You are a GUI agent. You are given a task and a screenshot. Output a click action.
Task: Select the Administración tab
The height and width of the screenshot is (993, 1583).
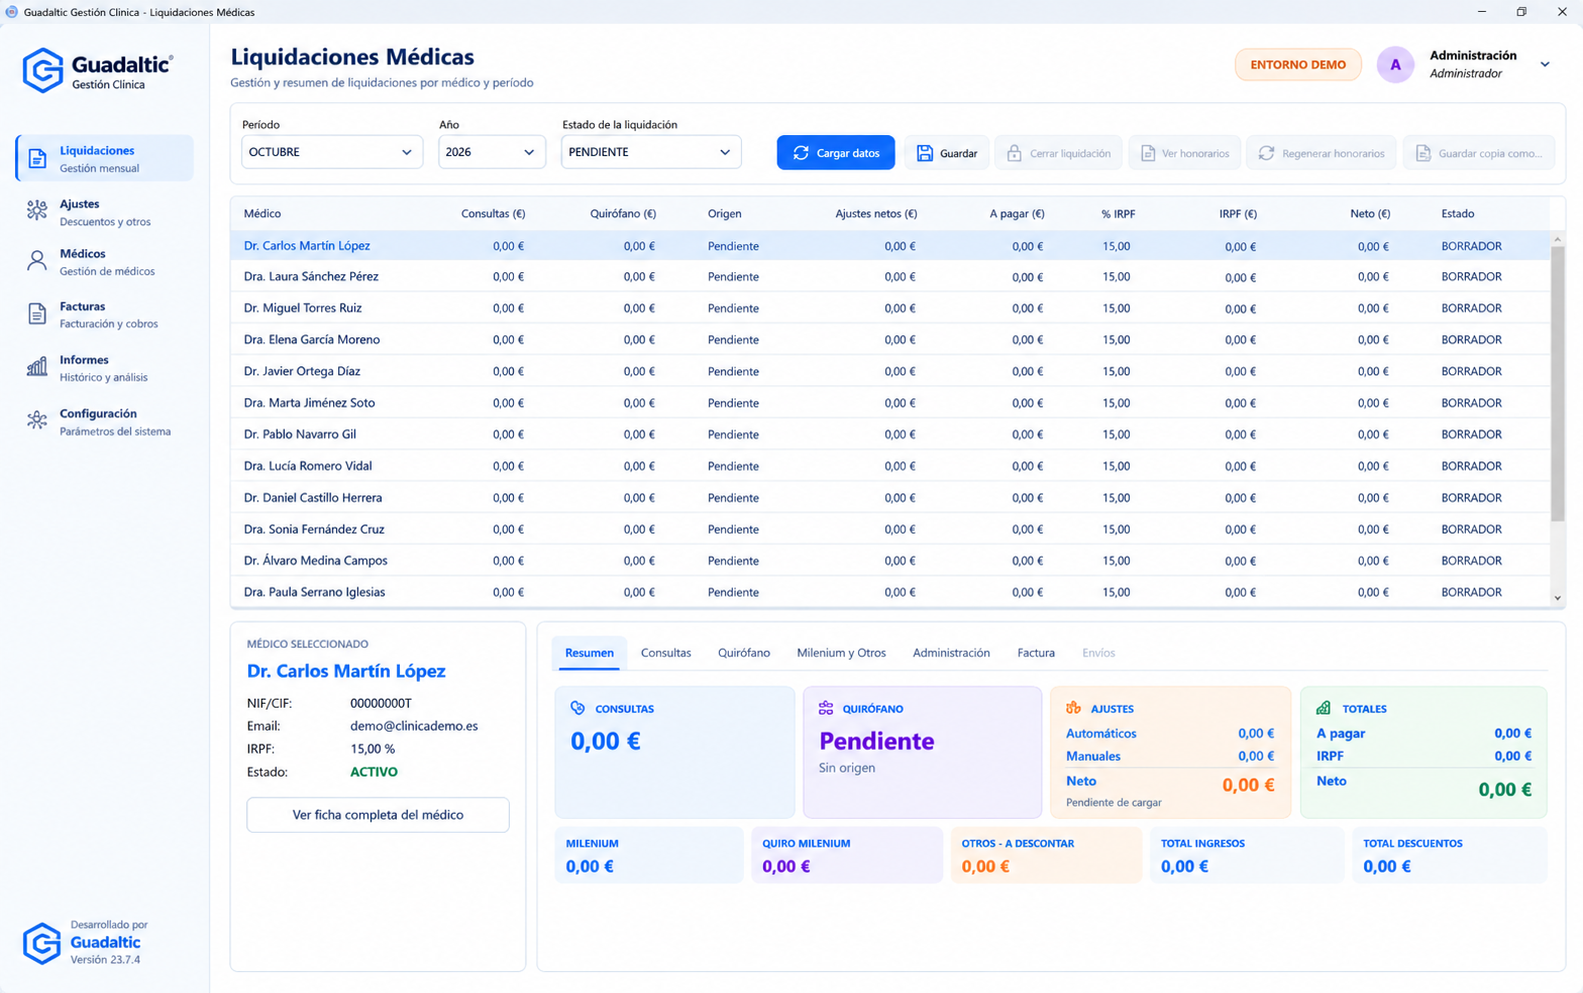pyautogui.click(x=951, y=653)
